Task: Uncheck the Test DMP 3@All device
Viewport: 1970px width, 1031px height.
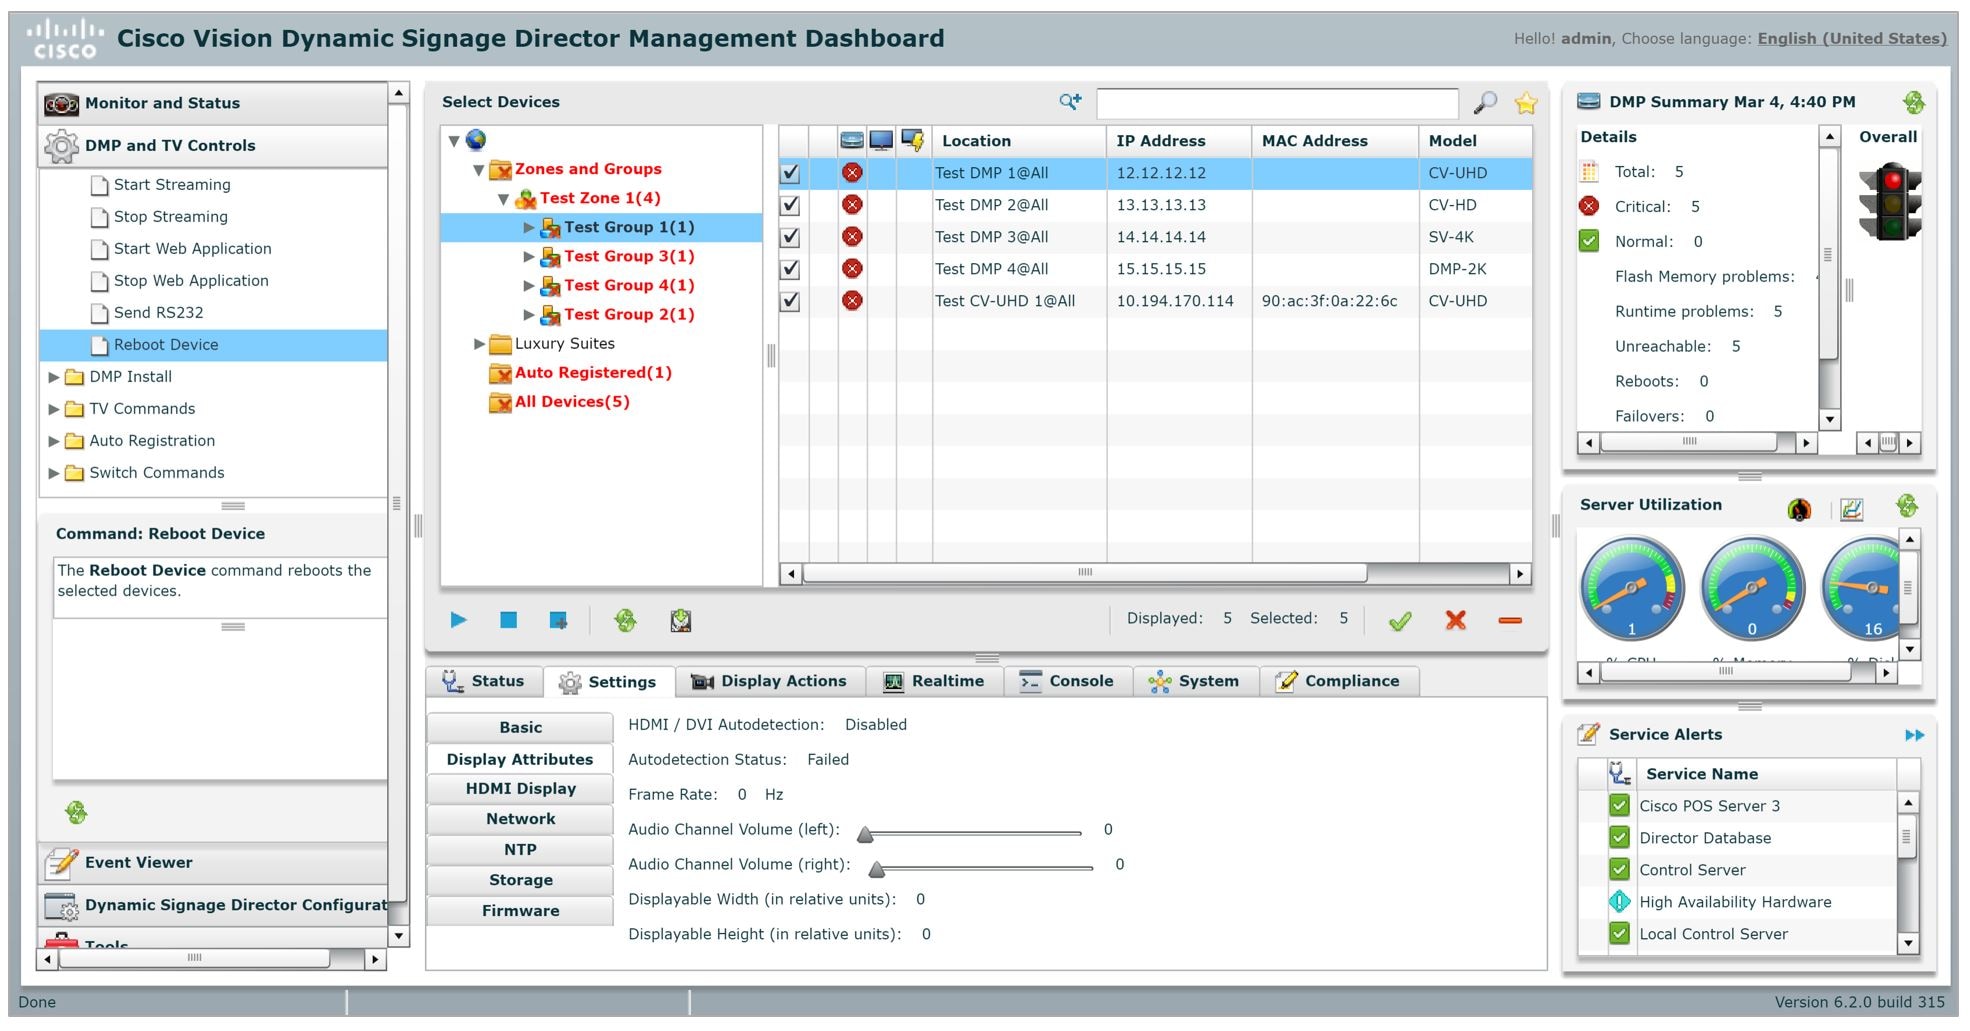Action: click(790, 236)
